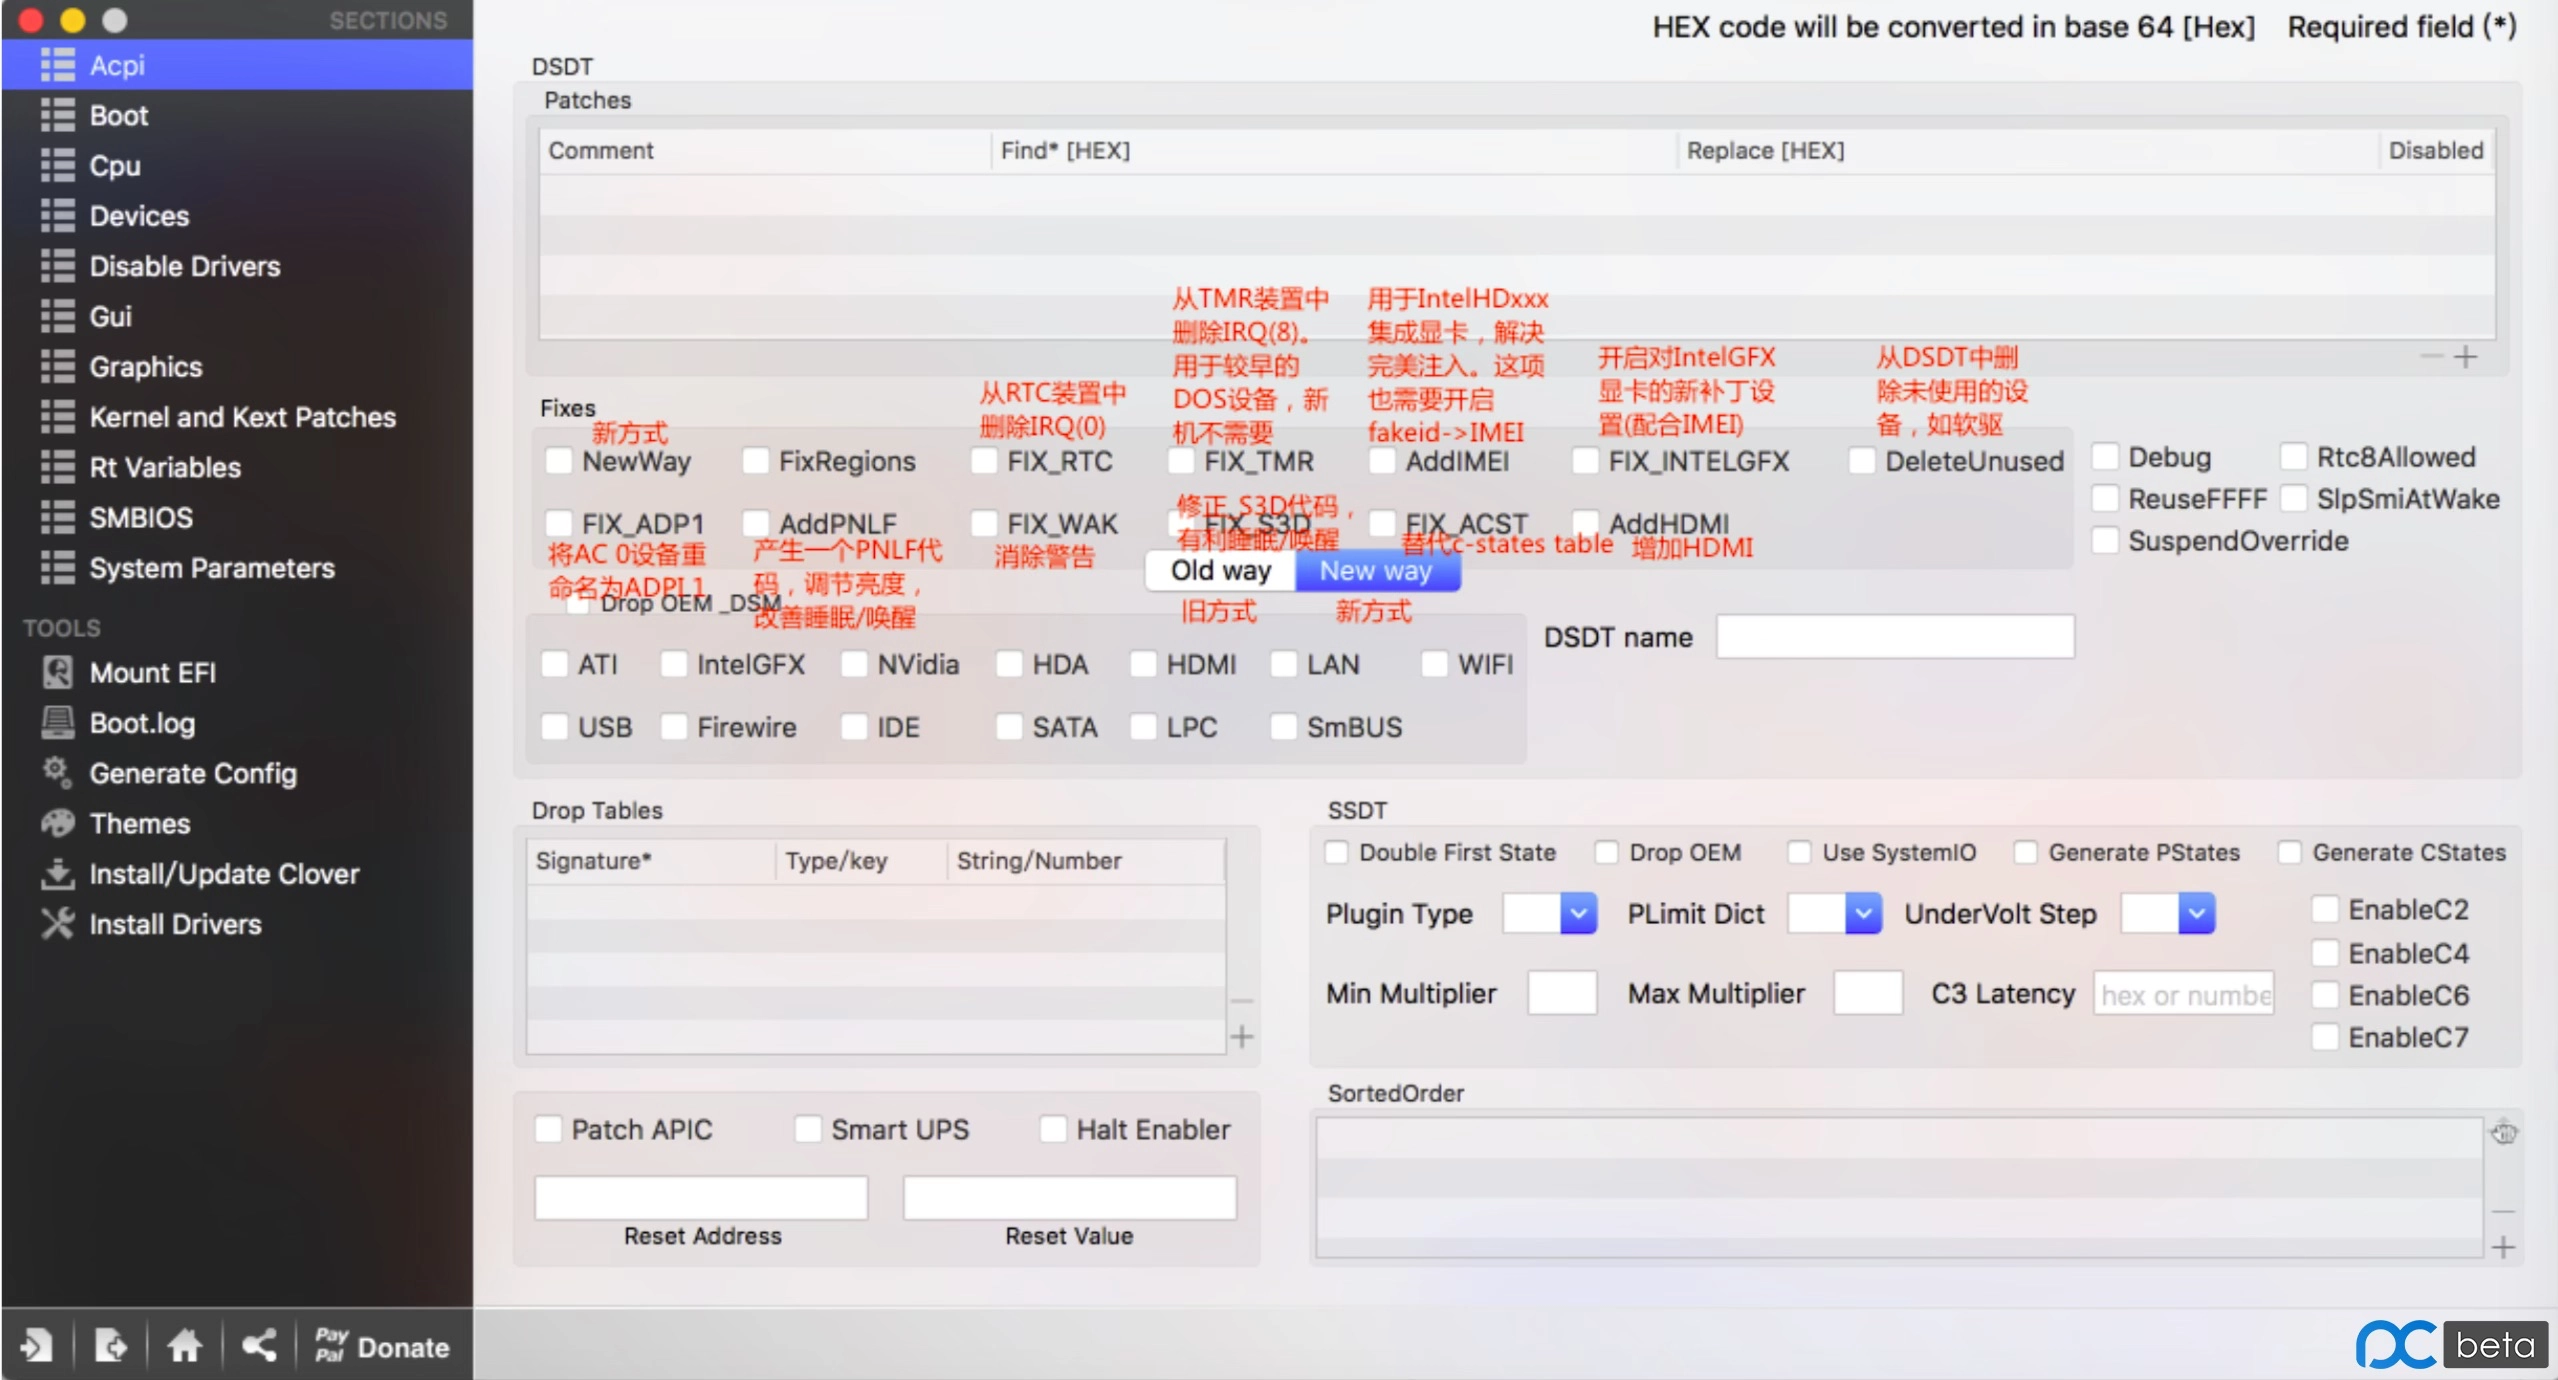The width and height of the screenshot is (2558, 1380).
Task: Enable the NewWay fix checkbox
Action: pos(558,461)
